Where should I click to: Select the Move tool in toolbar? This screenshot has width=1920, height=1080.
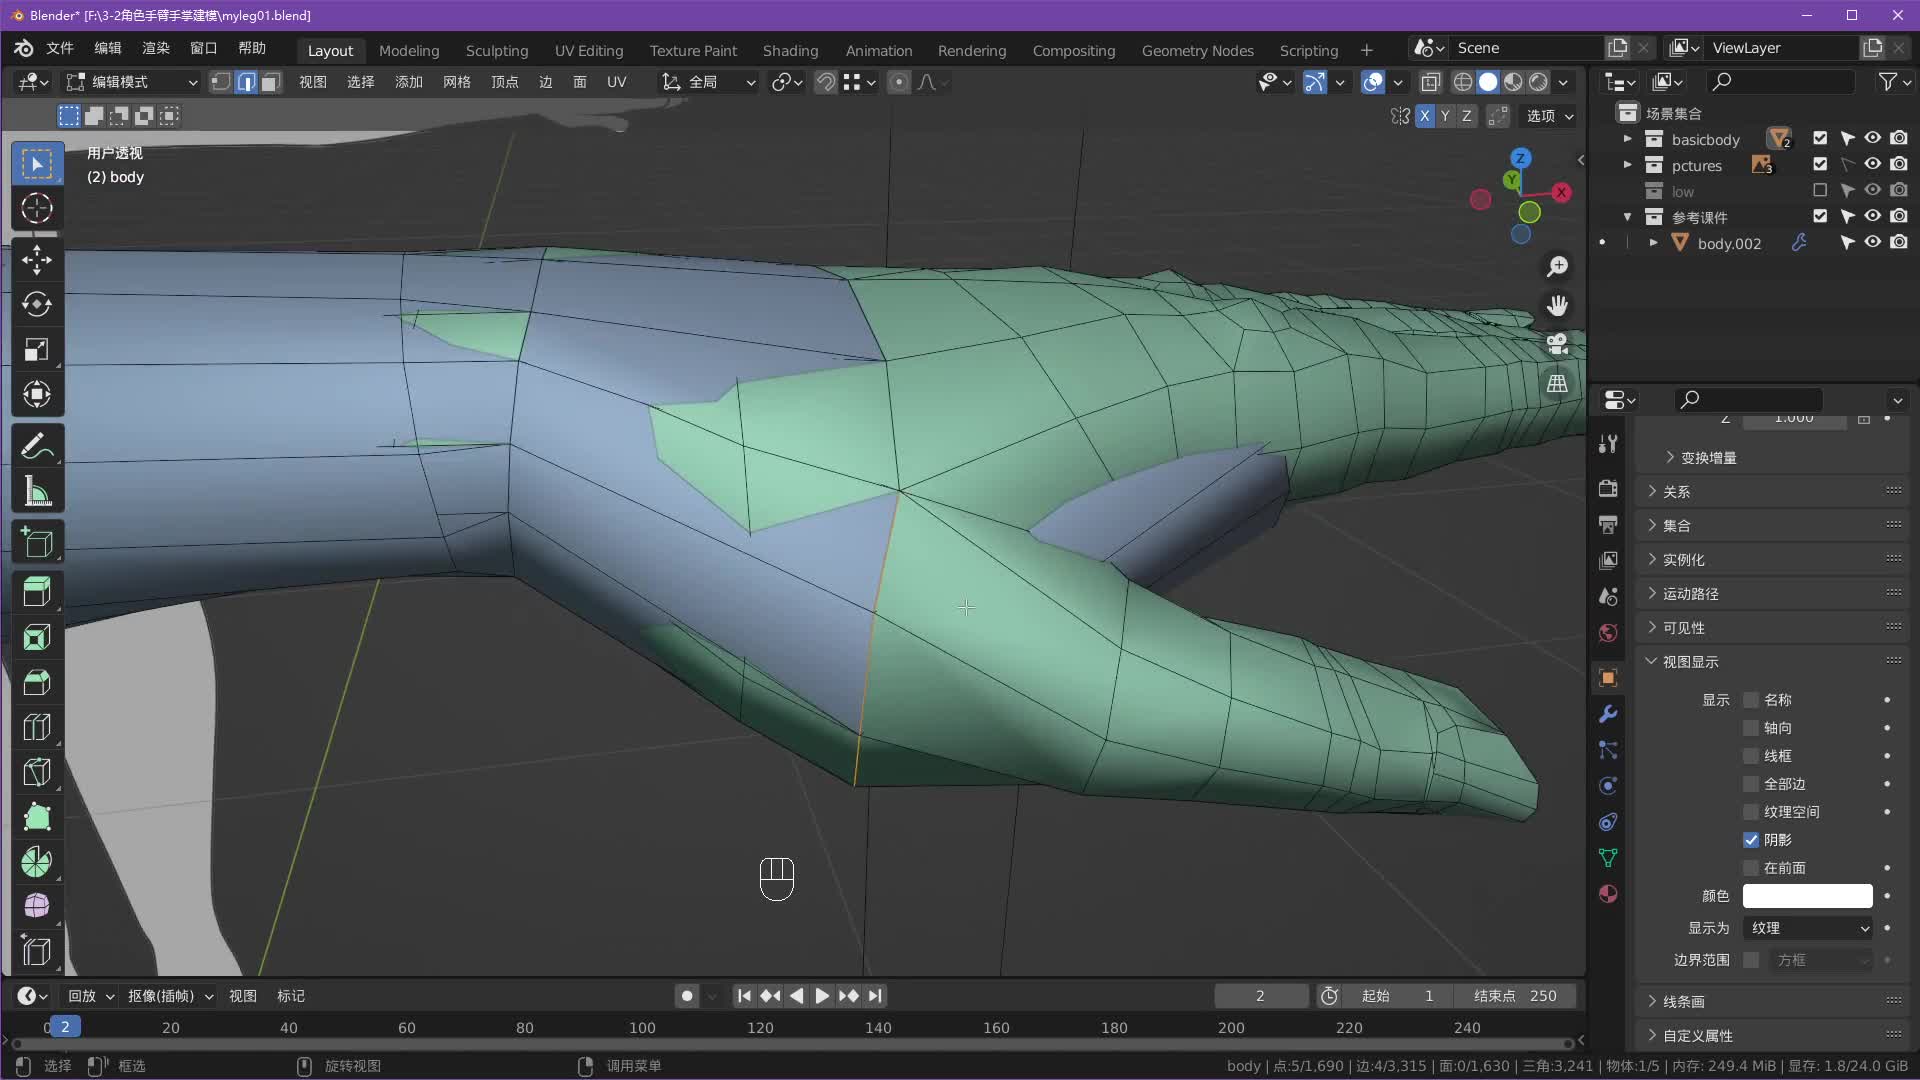click(x=37, y=260)
